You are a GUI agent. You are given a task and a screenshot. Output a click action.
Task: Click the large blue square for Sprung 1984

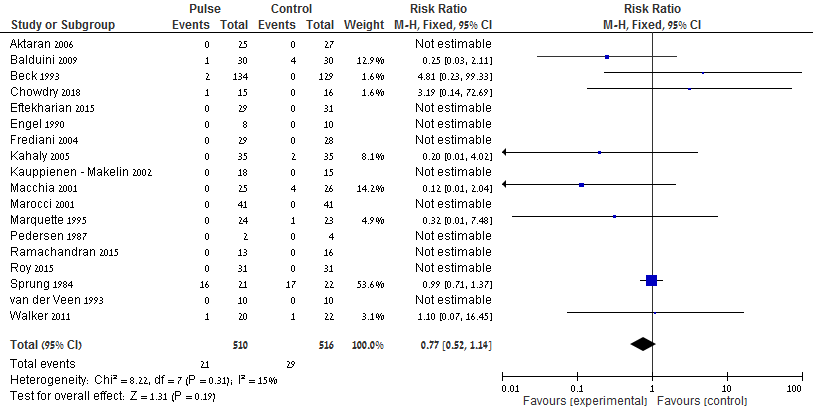click(651, 281)
